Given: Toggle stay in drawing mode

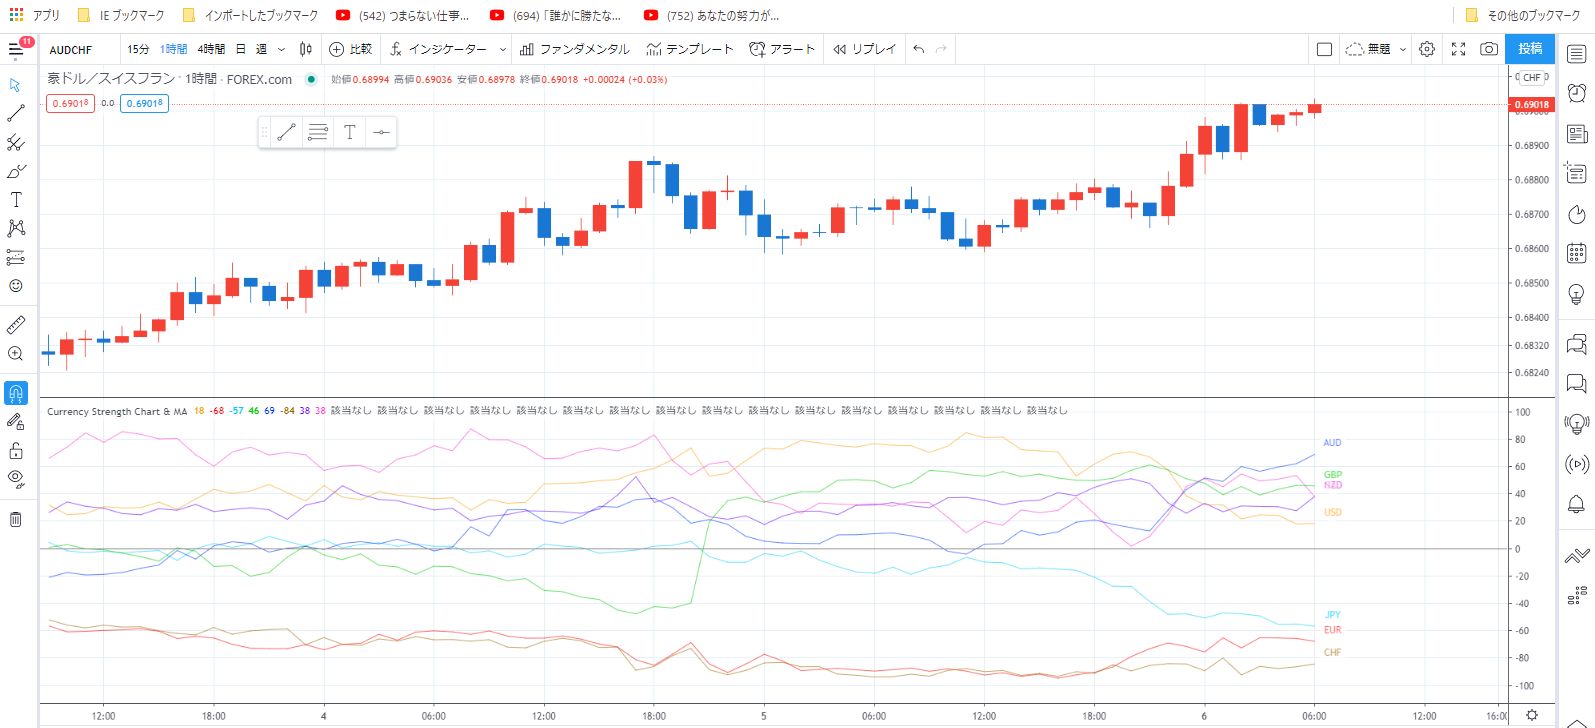Looking at the screenshot, I should coord(16,421).
